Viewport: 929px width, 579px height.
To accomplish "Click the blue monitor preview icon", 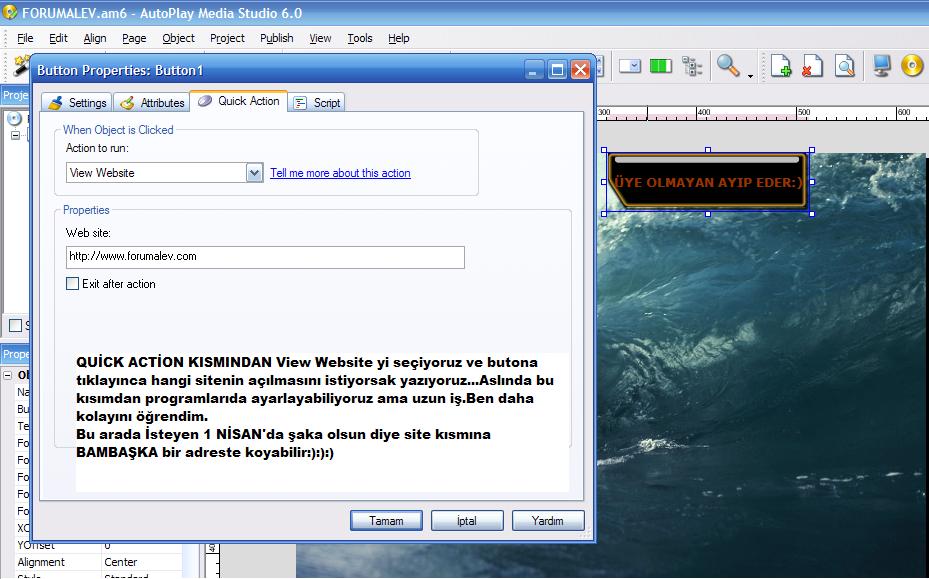I will [882, 66].
